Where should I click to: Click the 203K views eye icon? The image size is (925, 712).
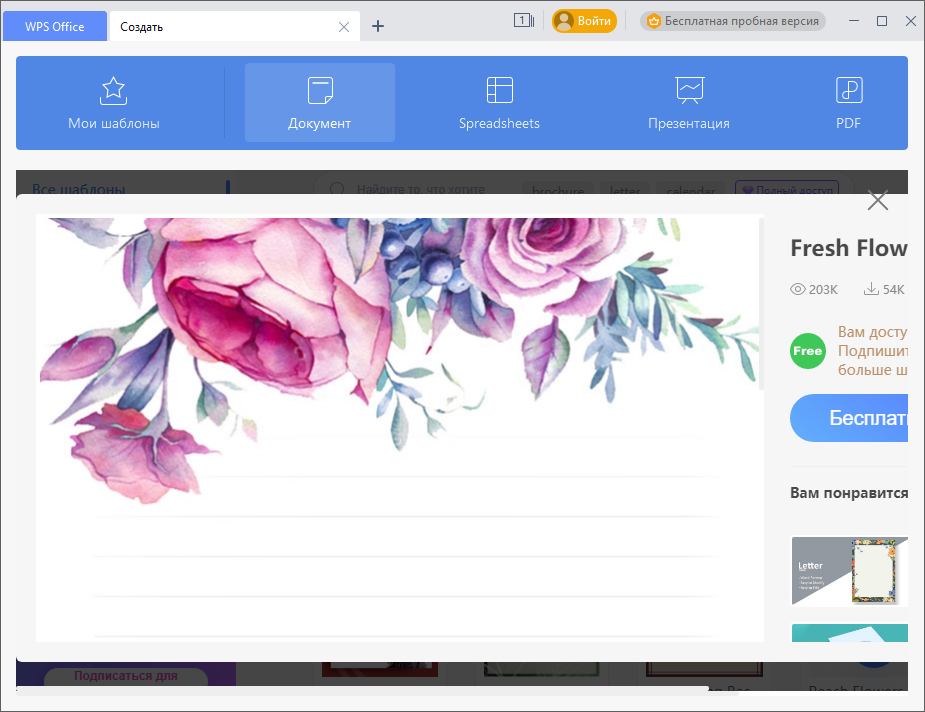point(798,289)
